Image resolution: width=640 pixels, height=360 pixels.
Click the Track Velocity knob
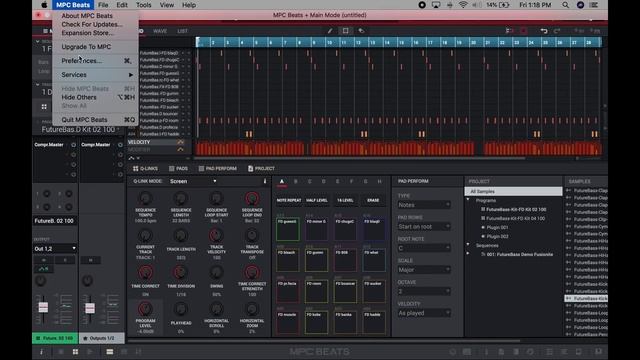click(216, 235)
